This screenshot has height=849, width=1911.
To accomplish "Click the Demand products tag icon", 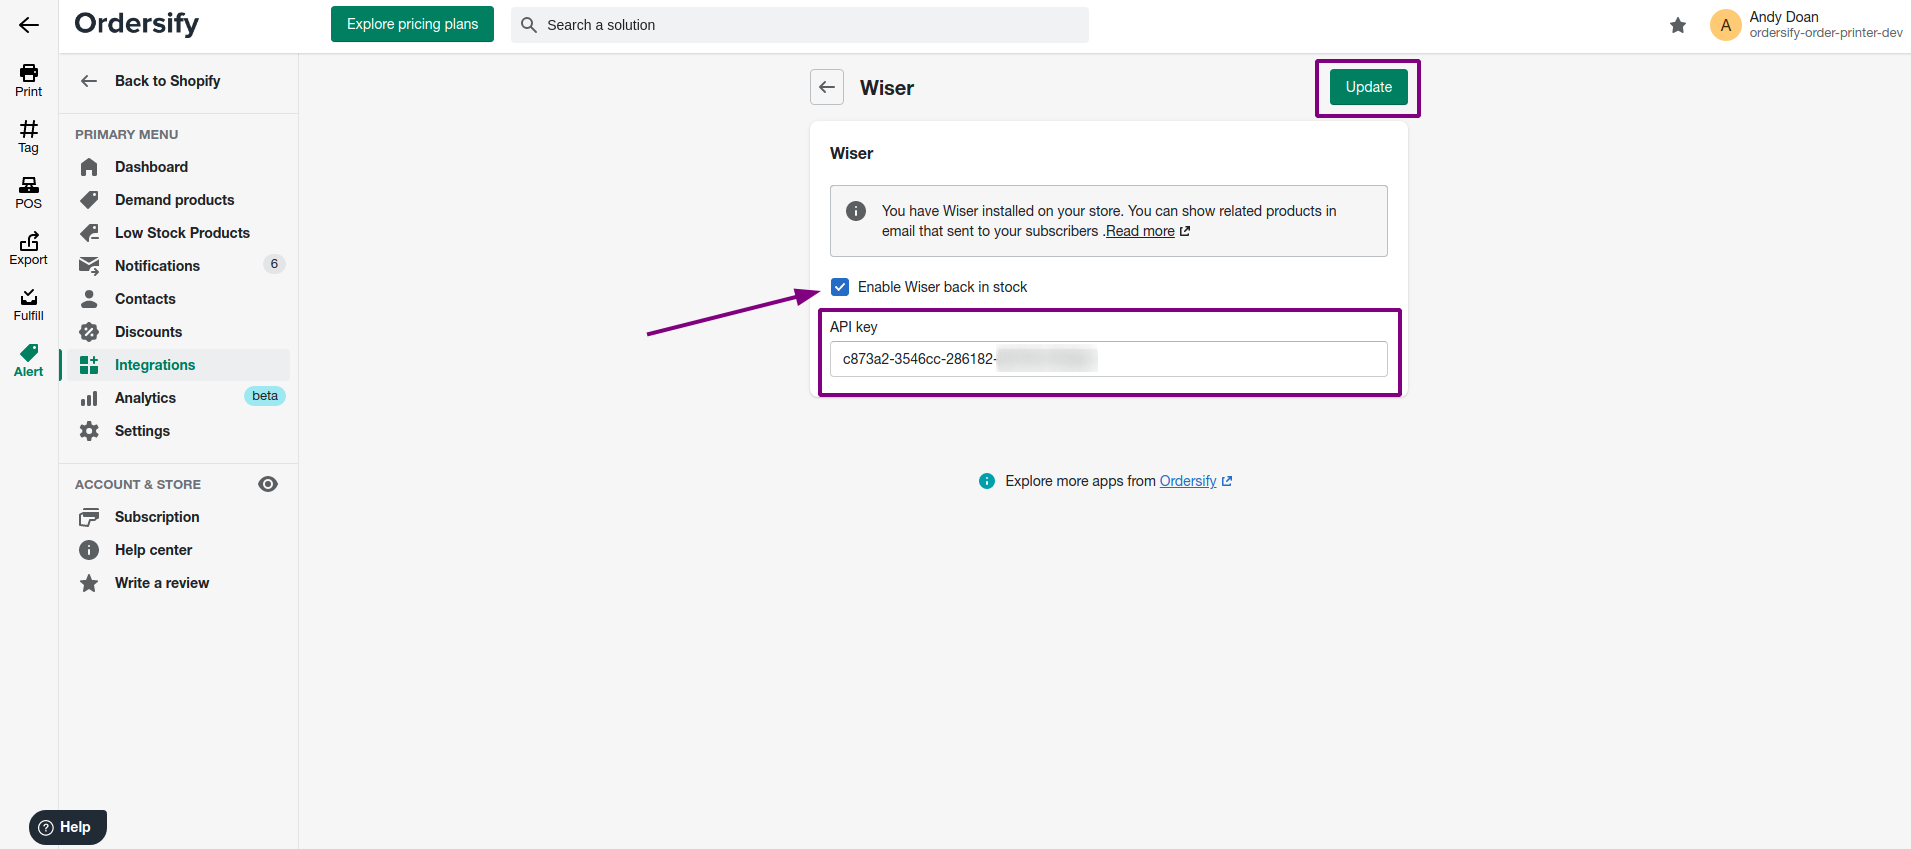I will coord(89,200).
